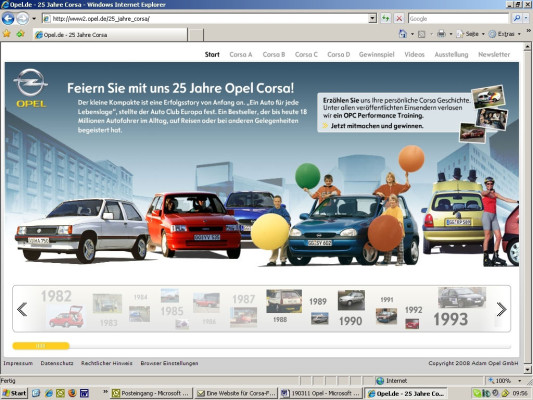Click the RSS feeds toolbar icon

click(422, 34)
